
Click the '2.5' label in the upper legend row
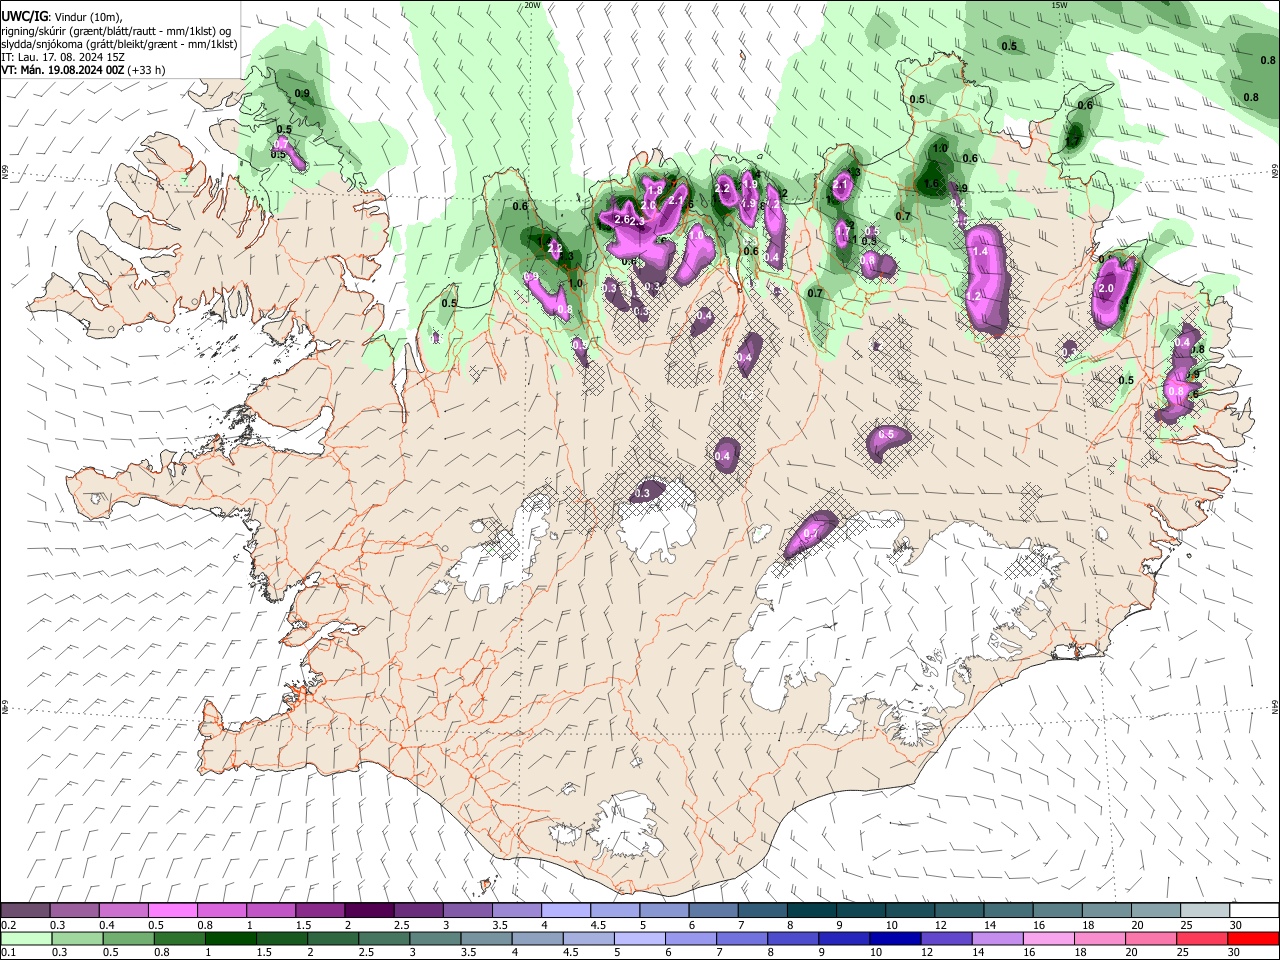click(401, 925)
